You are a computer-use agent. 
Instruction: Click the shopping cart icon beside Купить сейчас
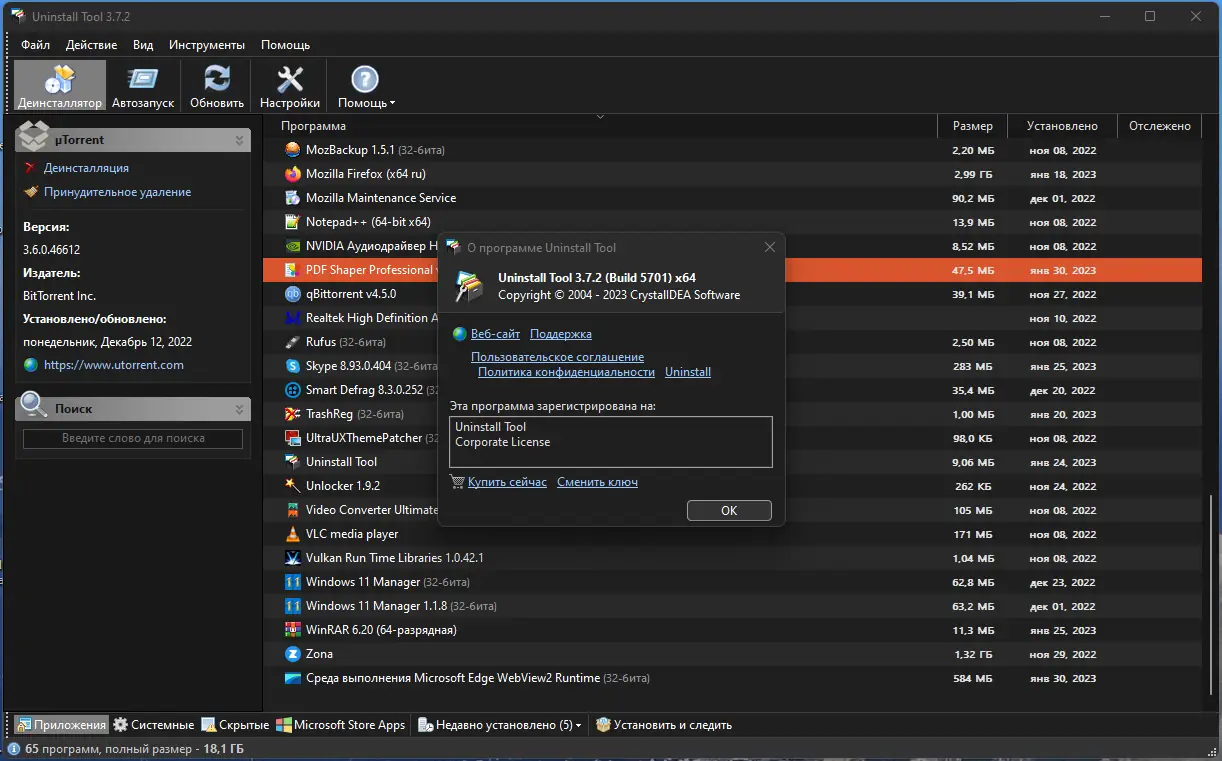pos(457,482)
